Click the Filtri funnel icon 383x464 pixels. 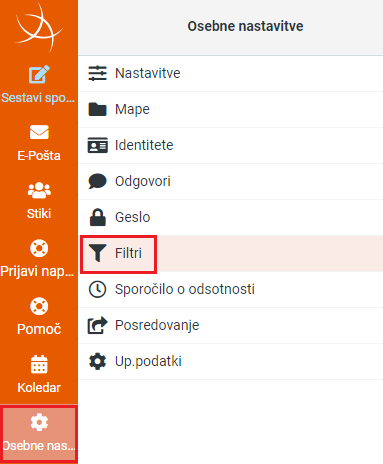97,253
